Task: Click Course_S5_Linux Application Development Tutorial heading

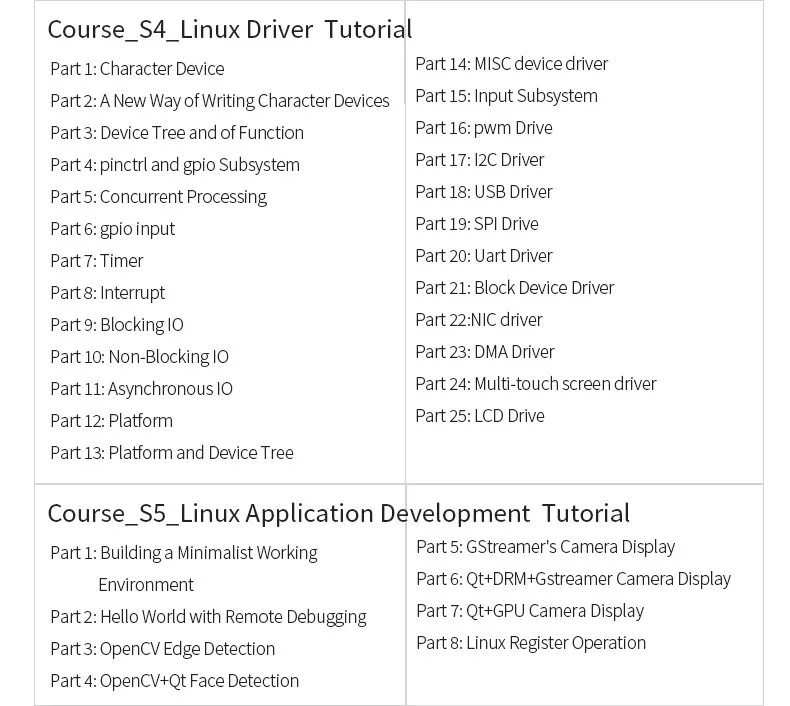Action: point(338,514)
